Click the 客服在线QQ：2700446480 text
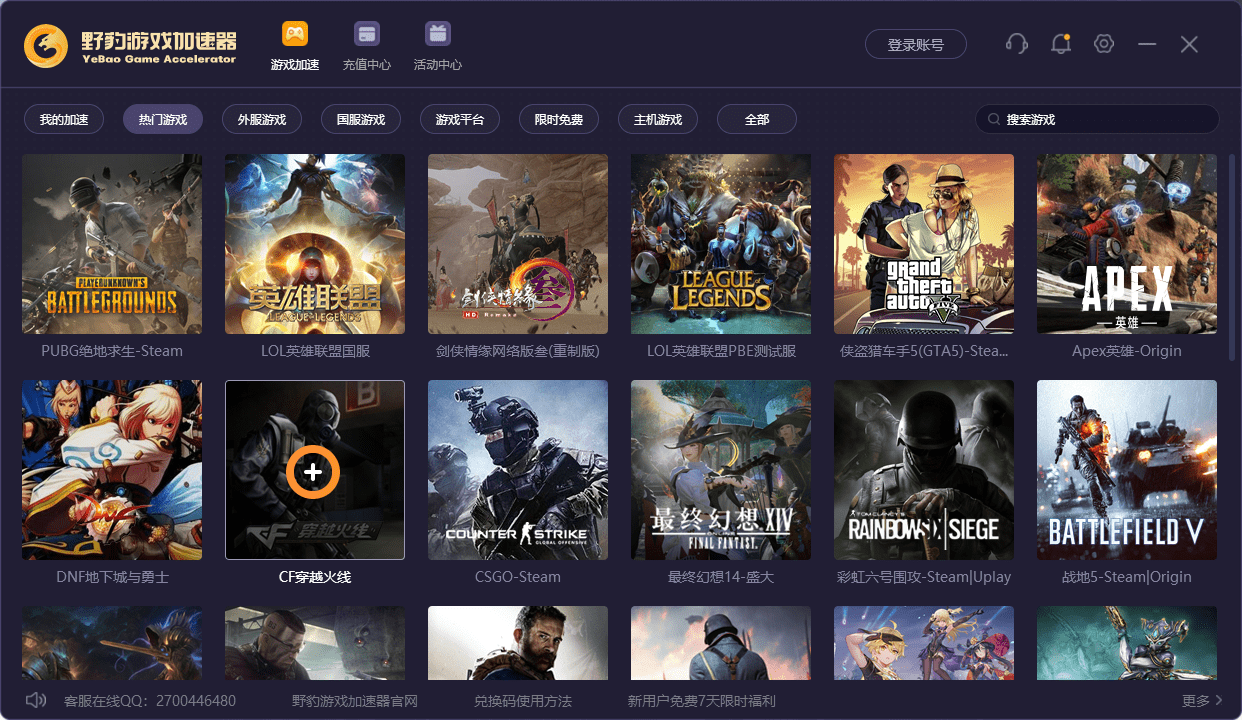Image resolution: width=1242 pixels, height=720 pixels. pyautogui.click(x=150, y=701)
